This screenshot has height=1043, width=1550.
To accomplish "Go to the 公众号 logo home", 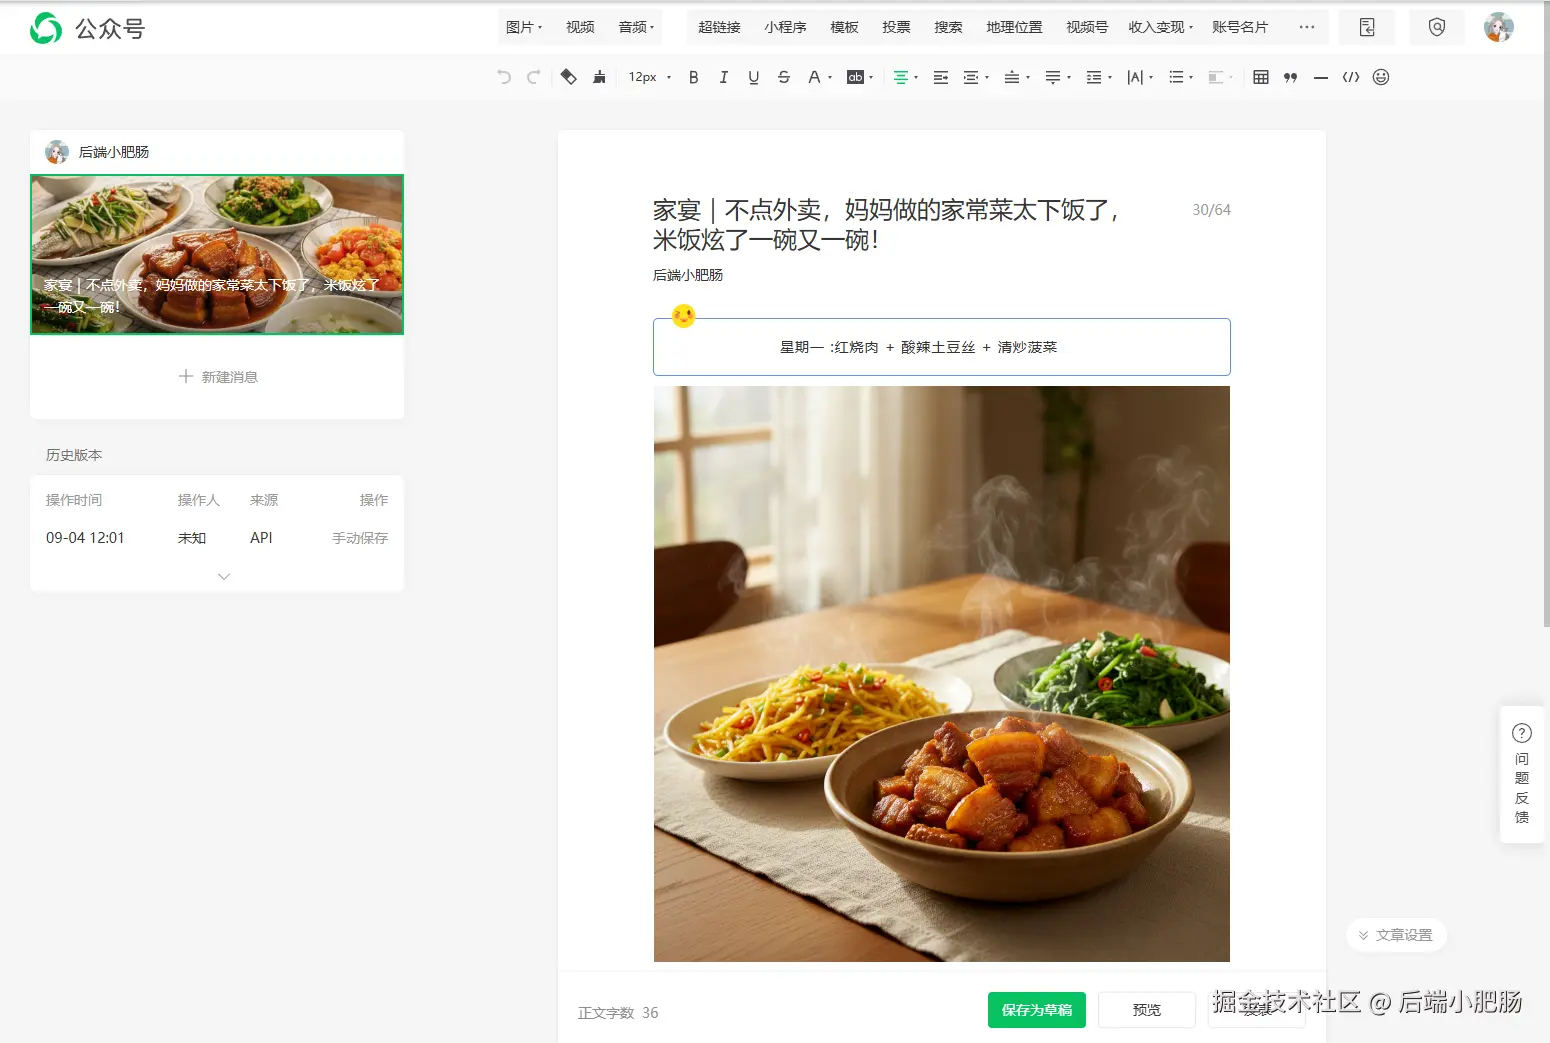I will coord(88,28).
